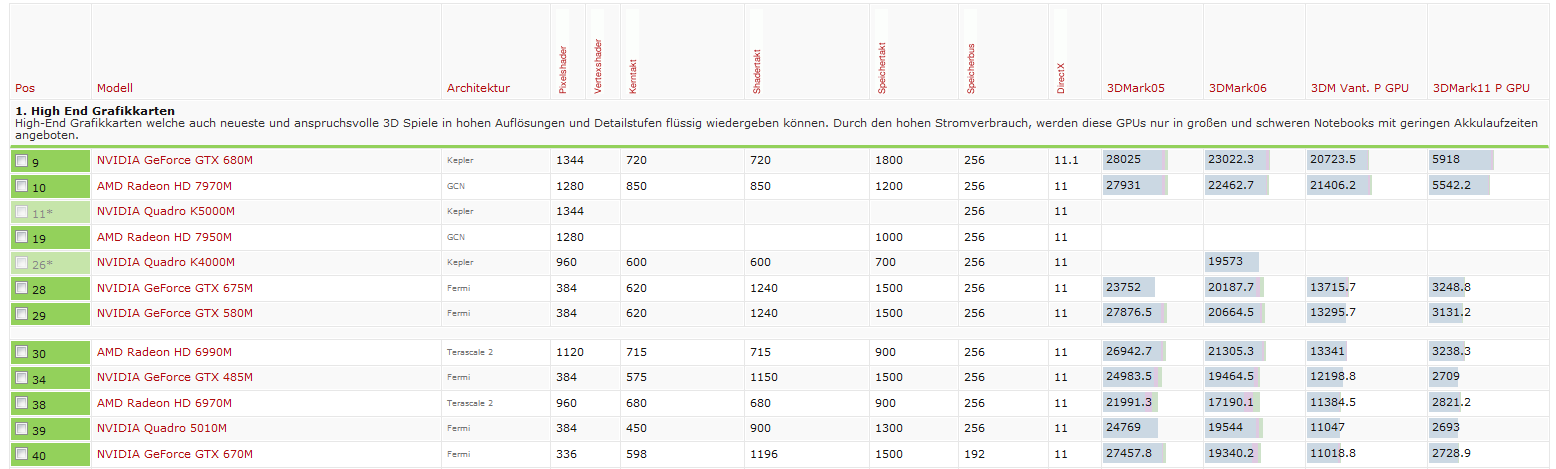Click 3DMark06 score bar 22462.7
The width and height of the screenshot is (1556, 469).
[x=1237, y=186]
